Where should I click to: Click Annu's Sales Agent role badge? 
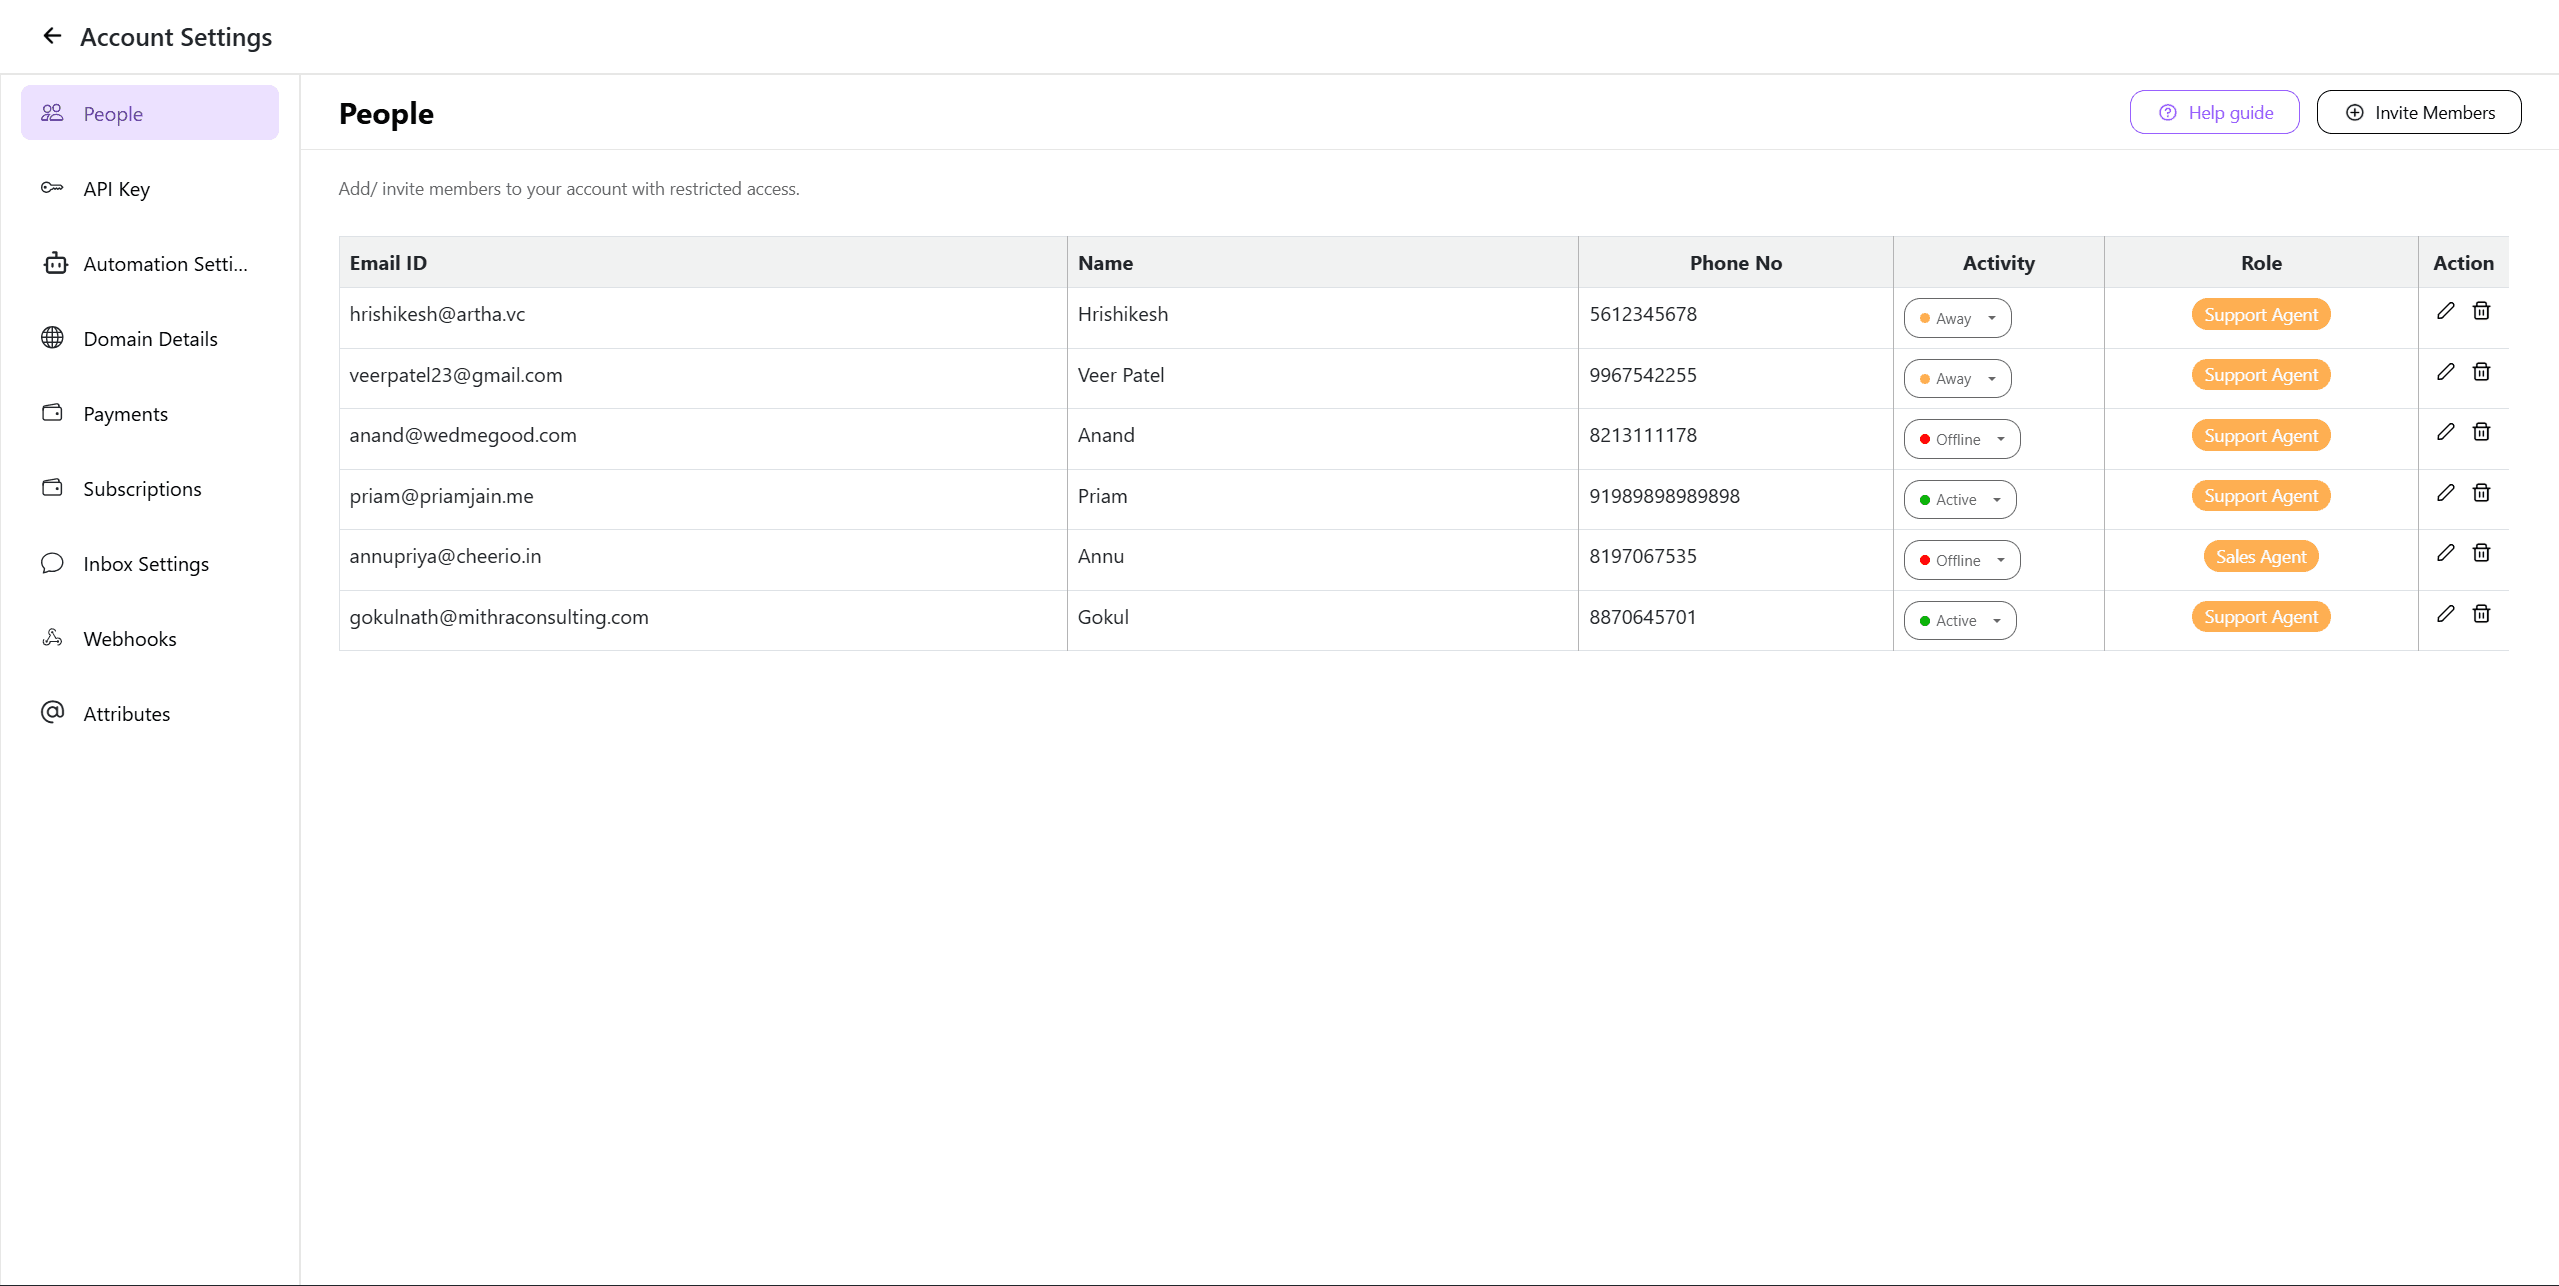pyautogui.click(x=2260, y=557)
